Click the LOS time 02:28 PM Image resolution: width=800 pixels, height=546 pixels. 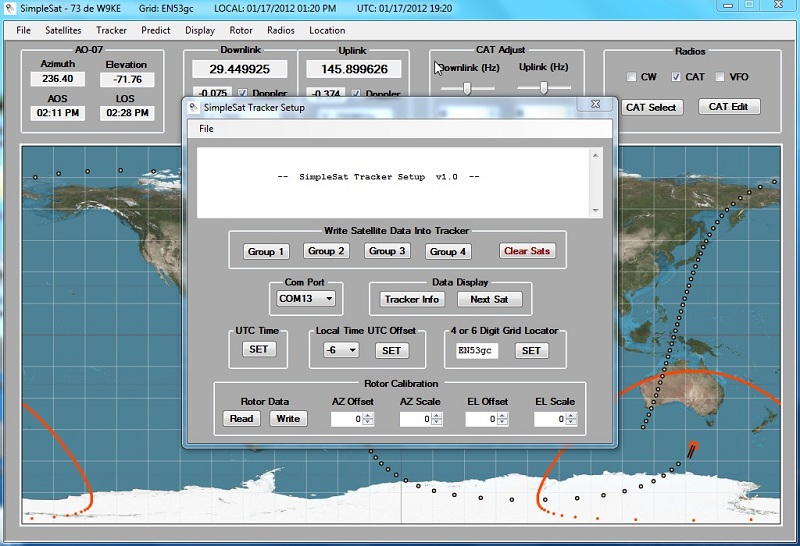point(128,113)
